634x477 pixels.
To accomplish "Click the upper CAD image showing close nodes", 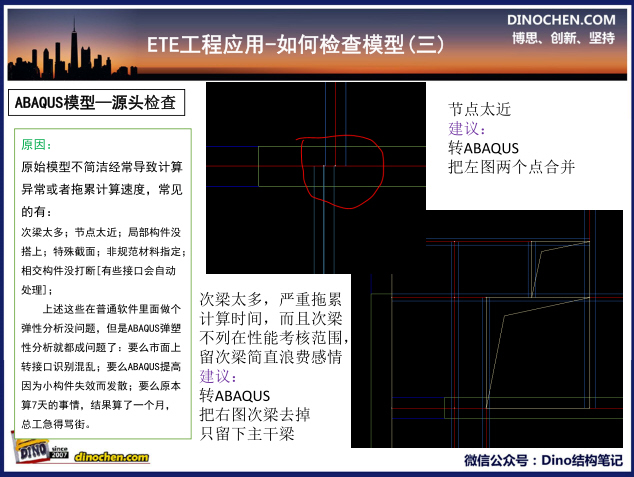I will point(316,178).
